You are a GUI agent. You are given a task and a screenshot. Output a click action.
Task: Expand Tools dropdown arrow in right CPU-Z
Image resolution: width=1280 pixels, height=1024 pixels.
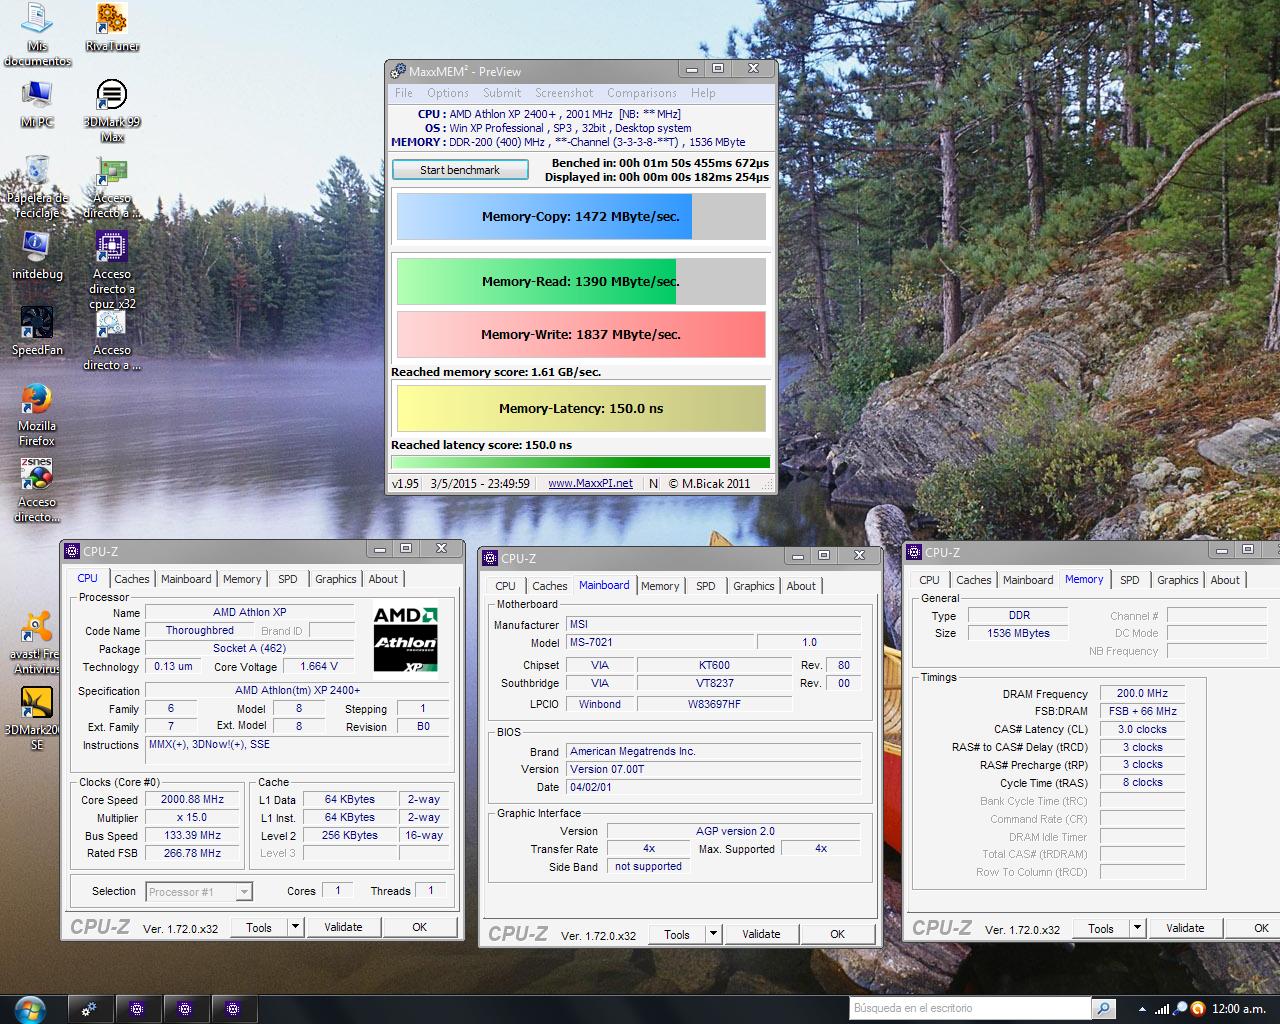click(x=1137, y=928)
